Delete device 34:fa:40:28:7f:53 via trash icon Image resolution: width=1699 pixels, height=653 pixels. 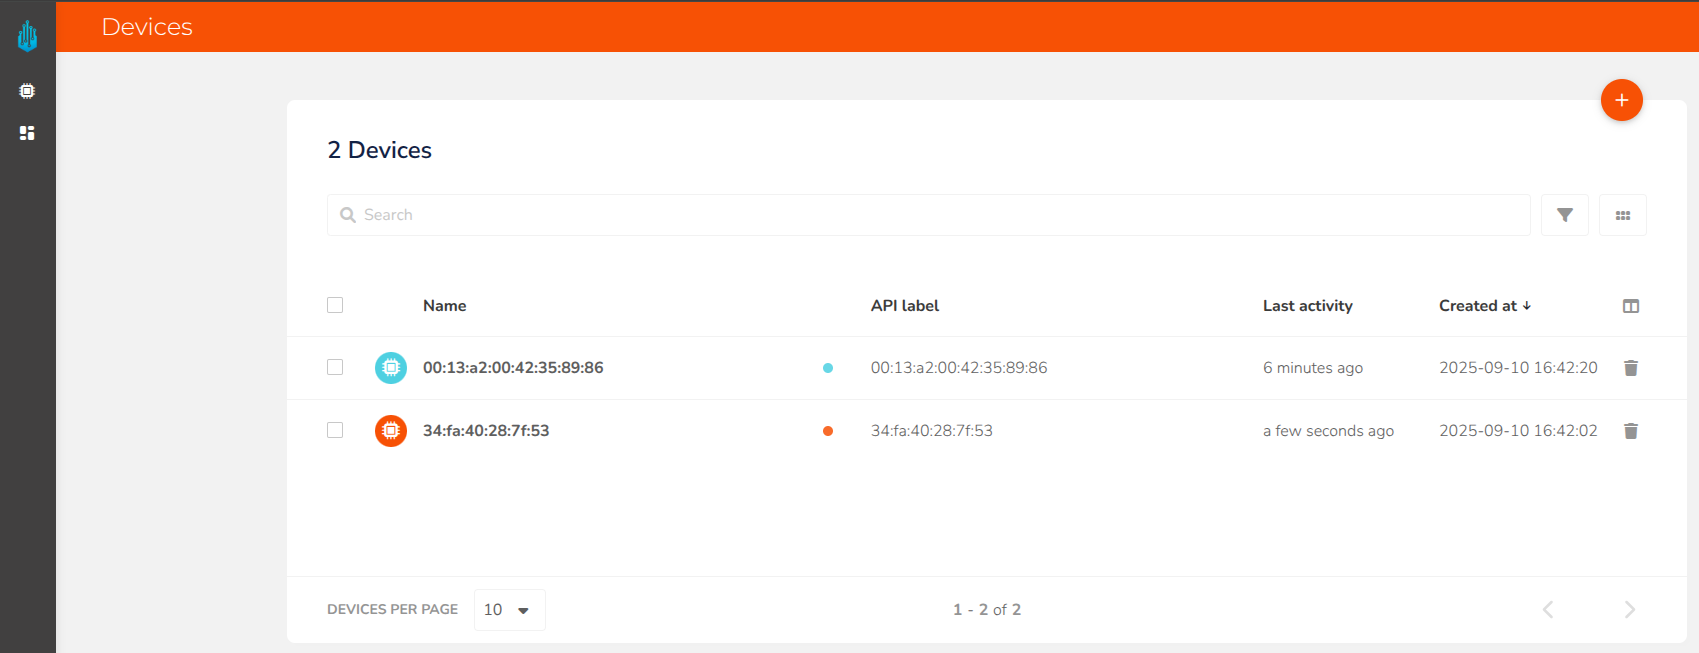click(1630, 431)
